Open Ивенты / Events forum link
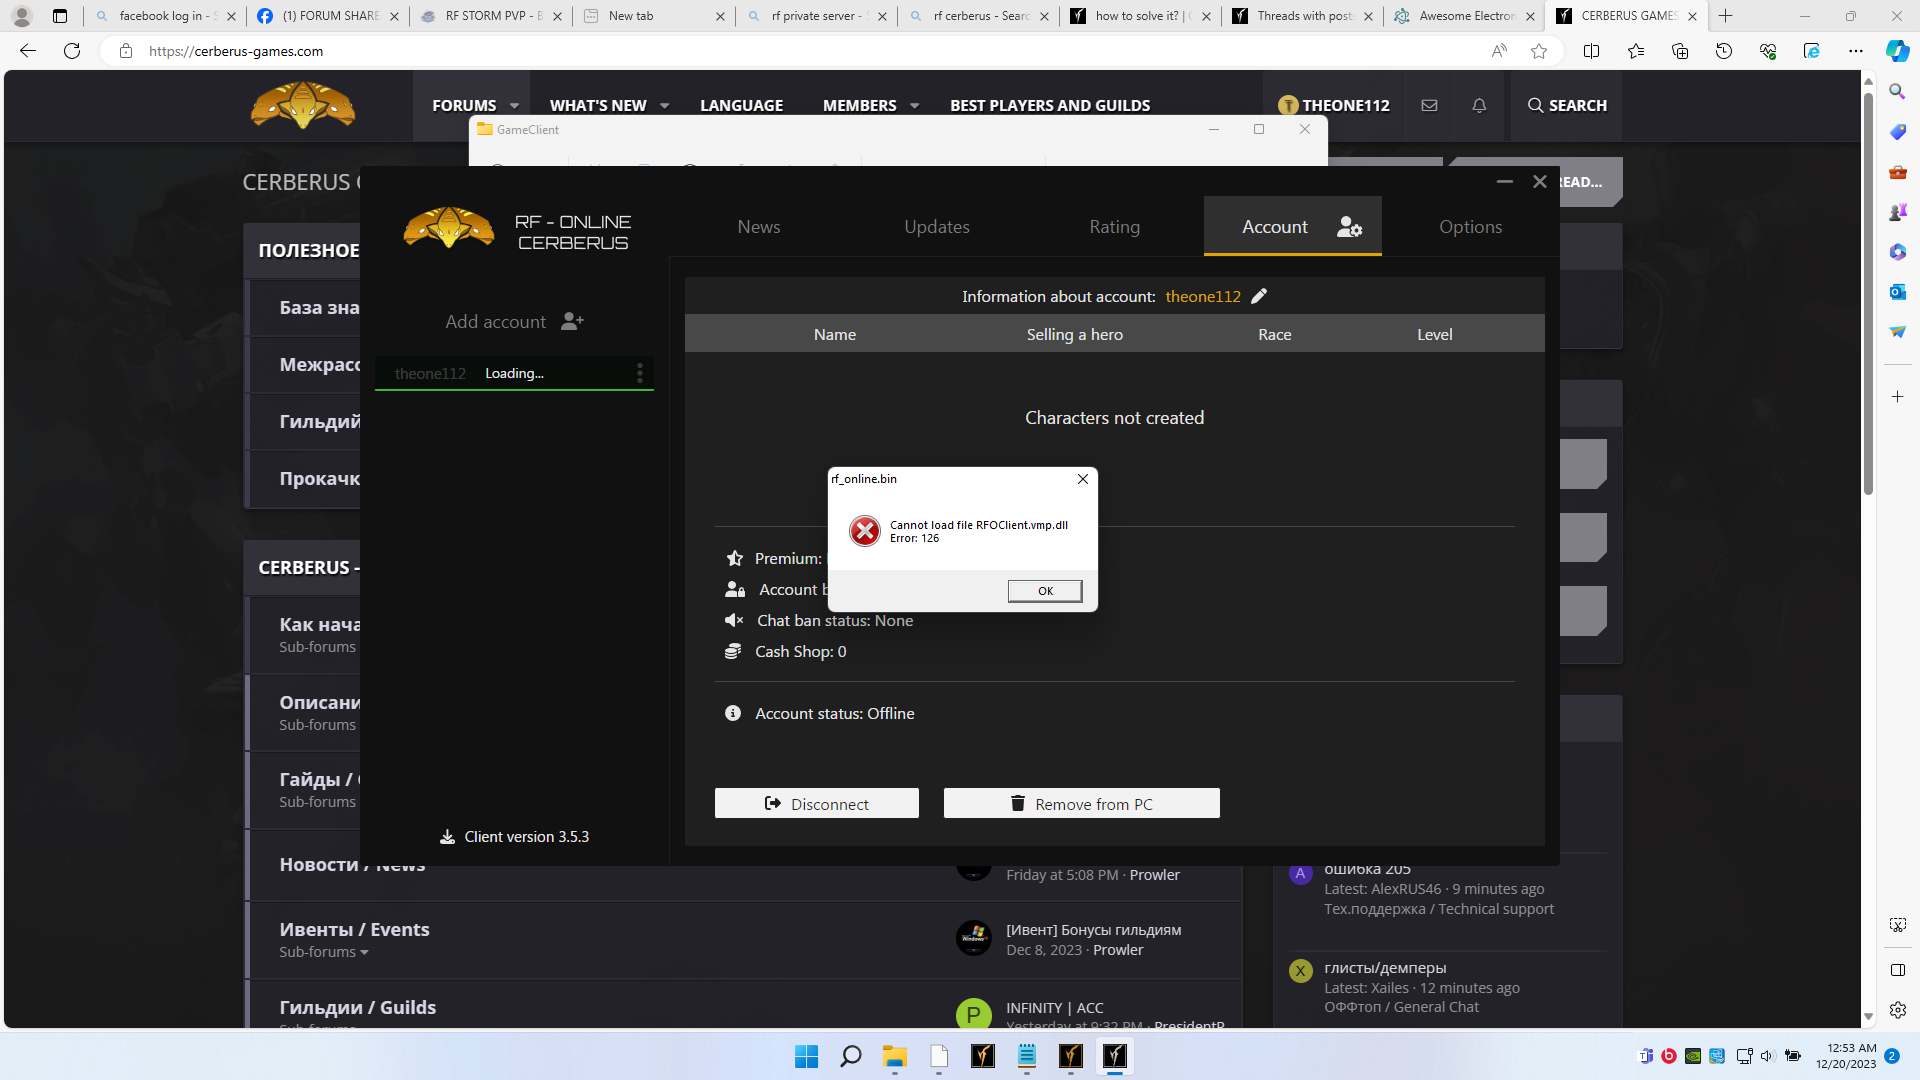1920x1080 pixels. (x=354, y=929)
